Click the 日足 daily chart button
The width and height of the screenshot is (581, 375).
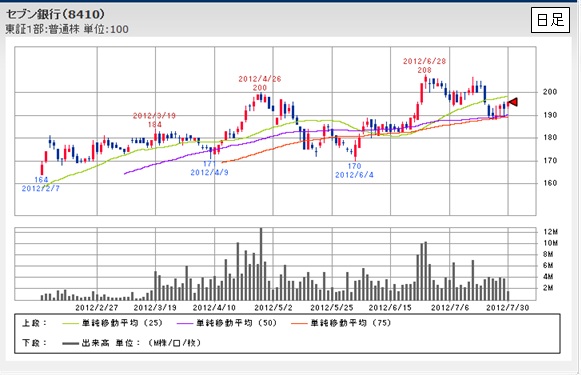point(550,20)
